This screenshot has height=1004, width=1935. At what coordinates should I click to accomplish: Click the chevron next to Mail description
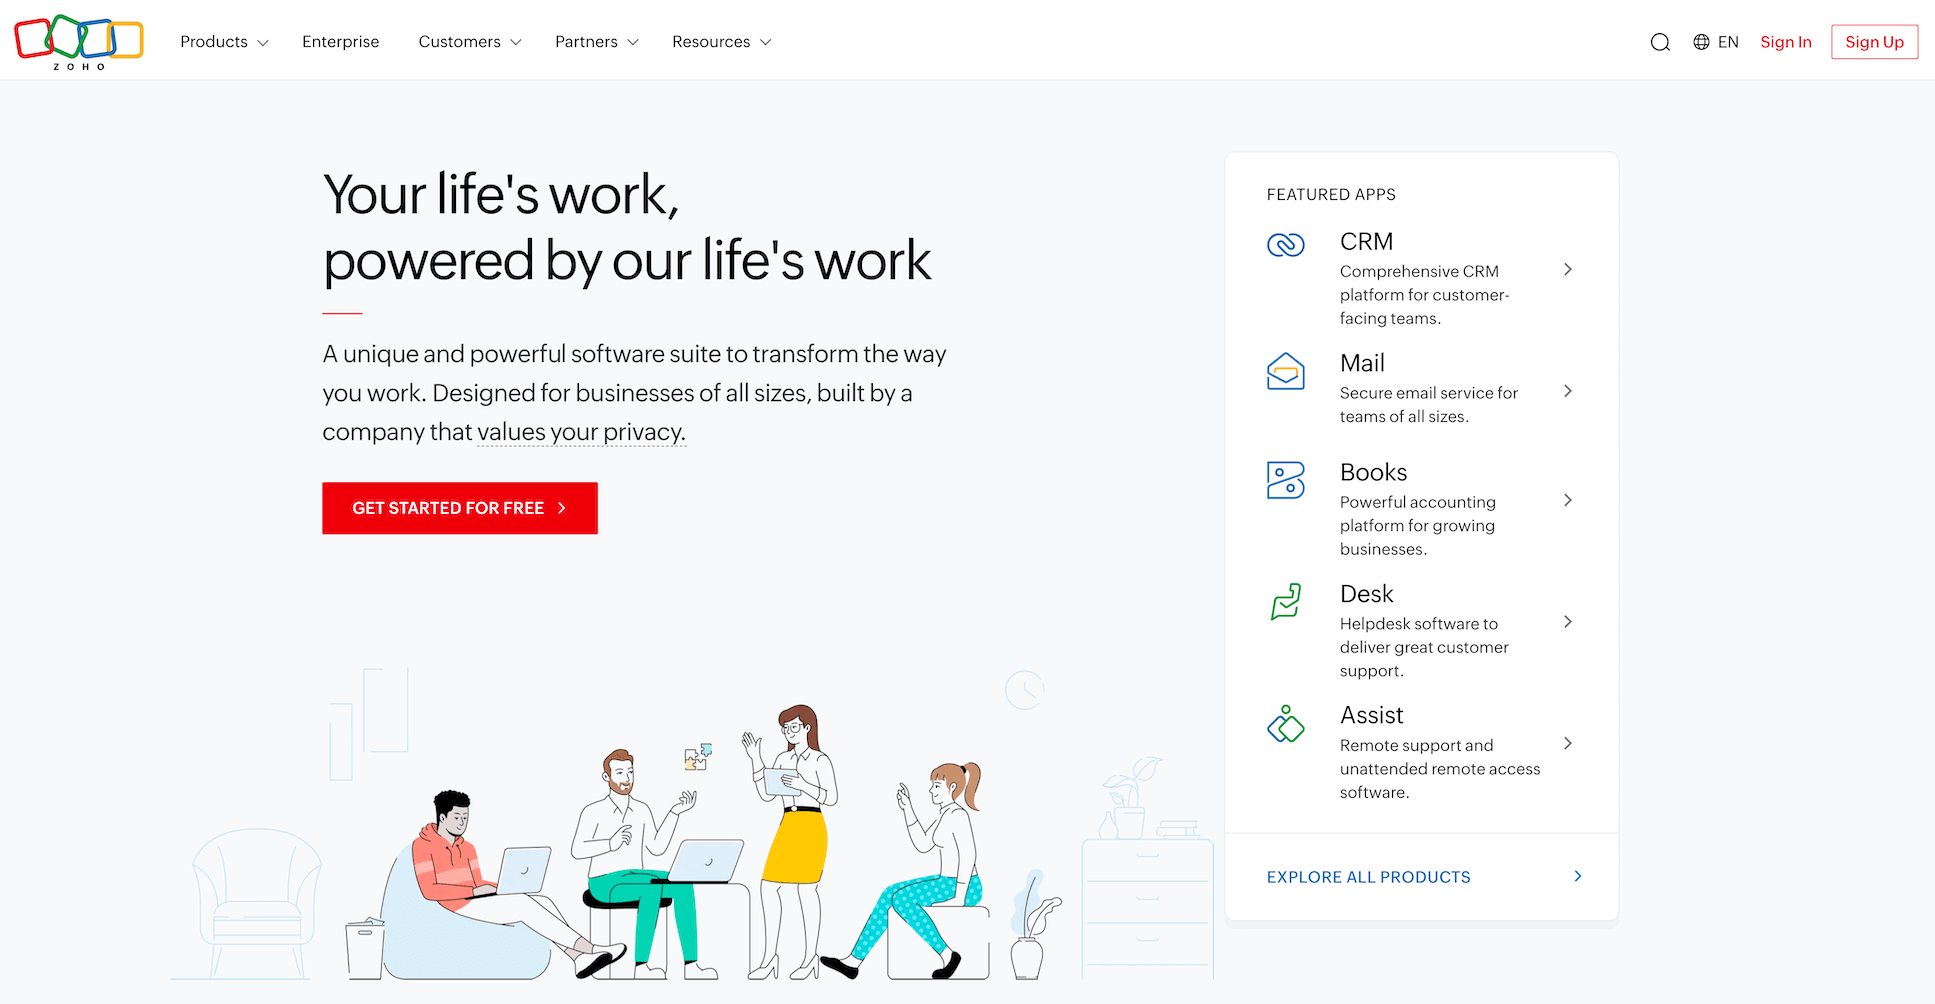click(1568, 391)
